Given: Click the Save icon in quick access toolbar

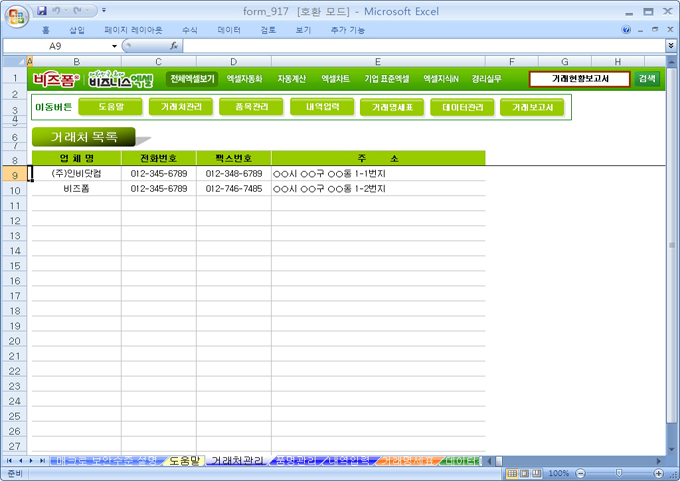Looking at the screenshot, I should [42, 10].
